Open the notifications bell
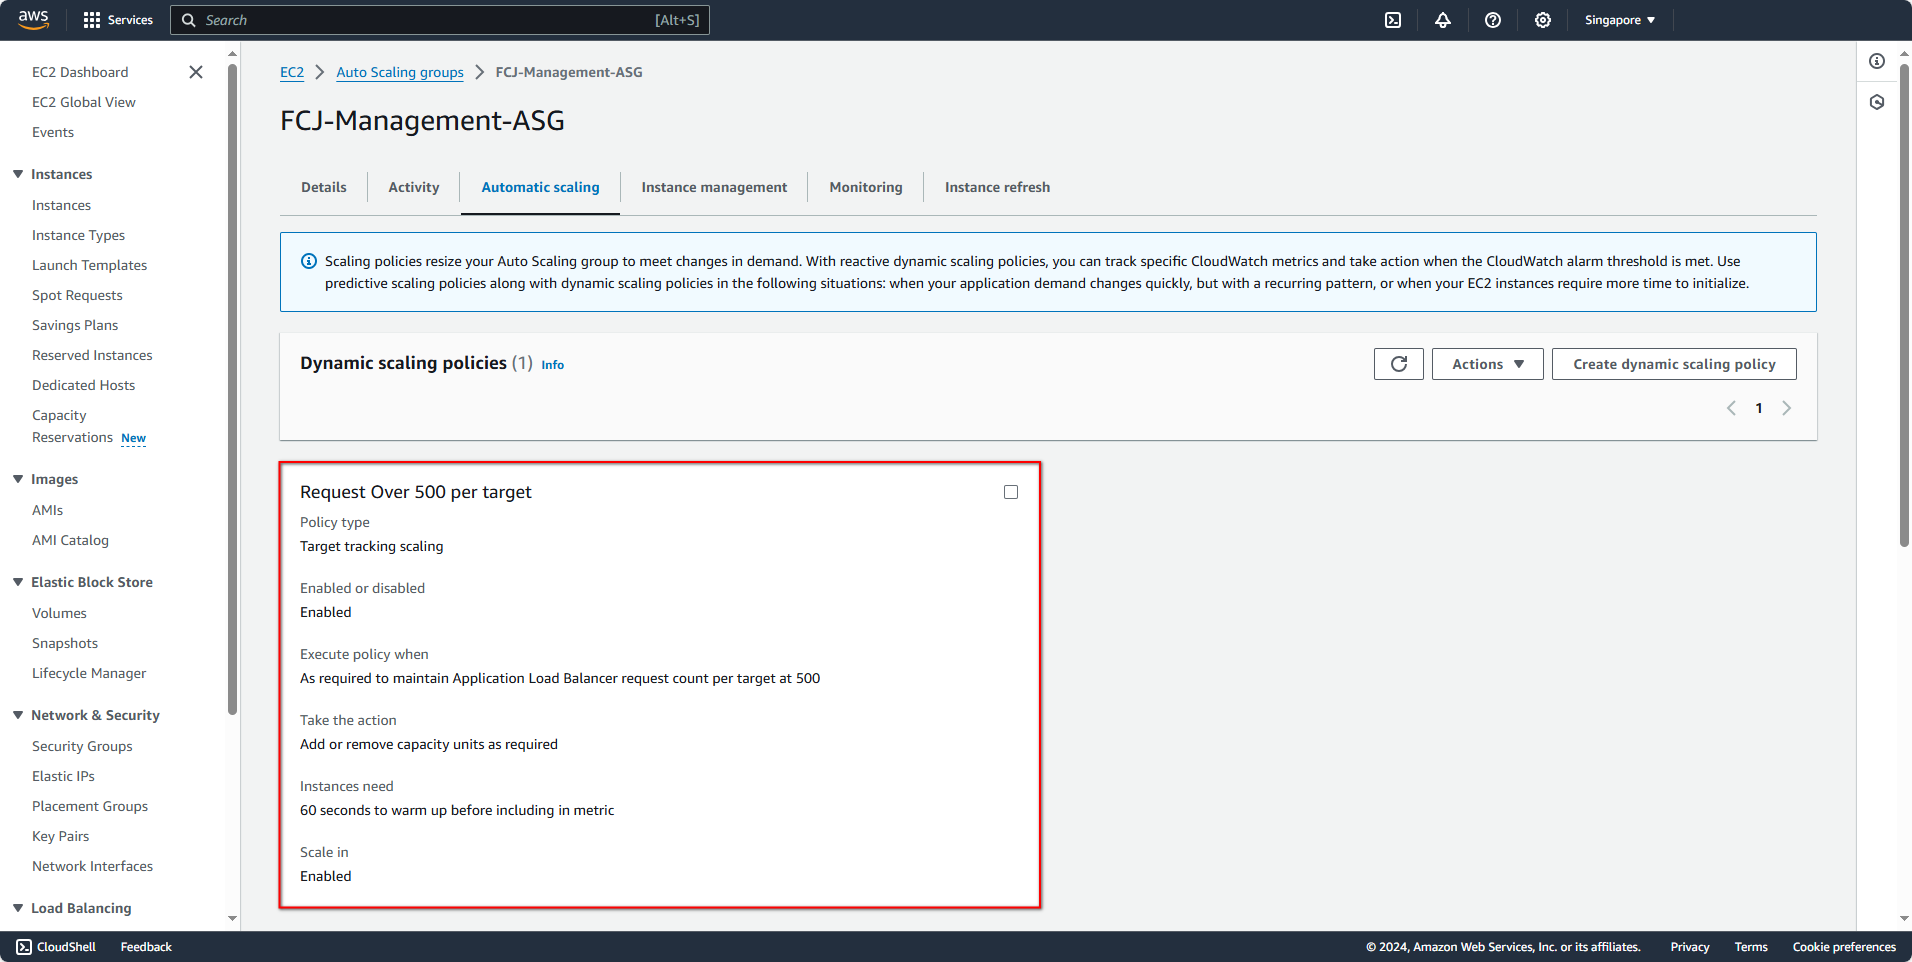Screen dimensions: 1912x962 (1442, 20)
